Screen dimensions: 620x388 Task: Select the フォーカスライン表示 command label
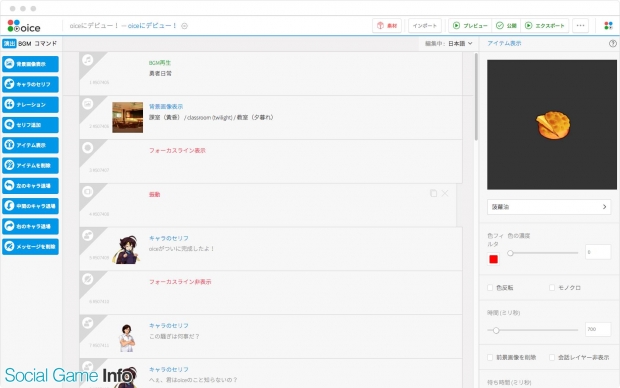pyautogui.click(x=177, y=150)
